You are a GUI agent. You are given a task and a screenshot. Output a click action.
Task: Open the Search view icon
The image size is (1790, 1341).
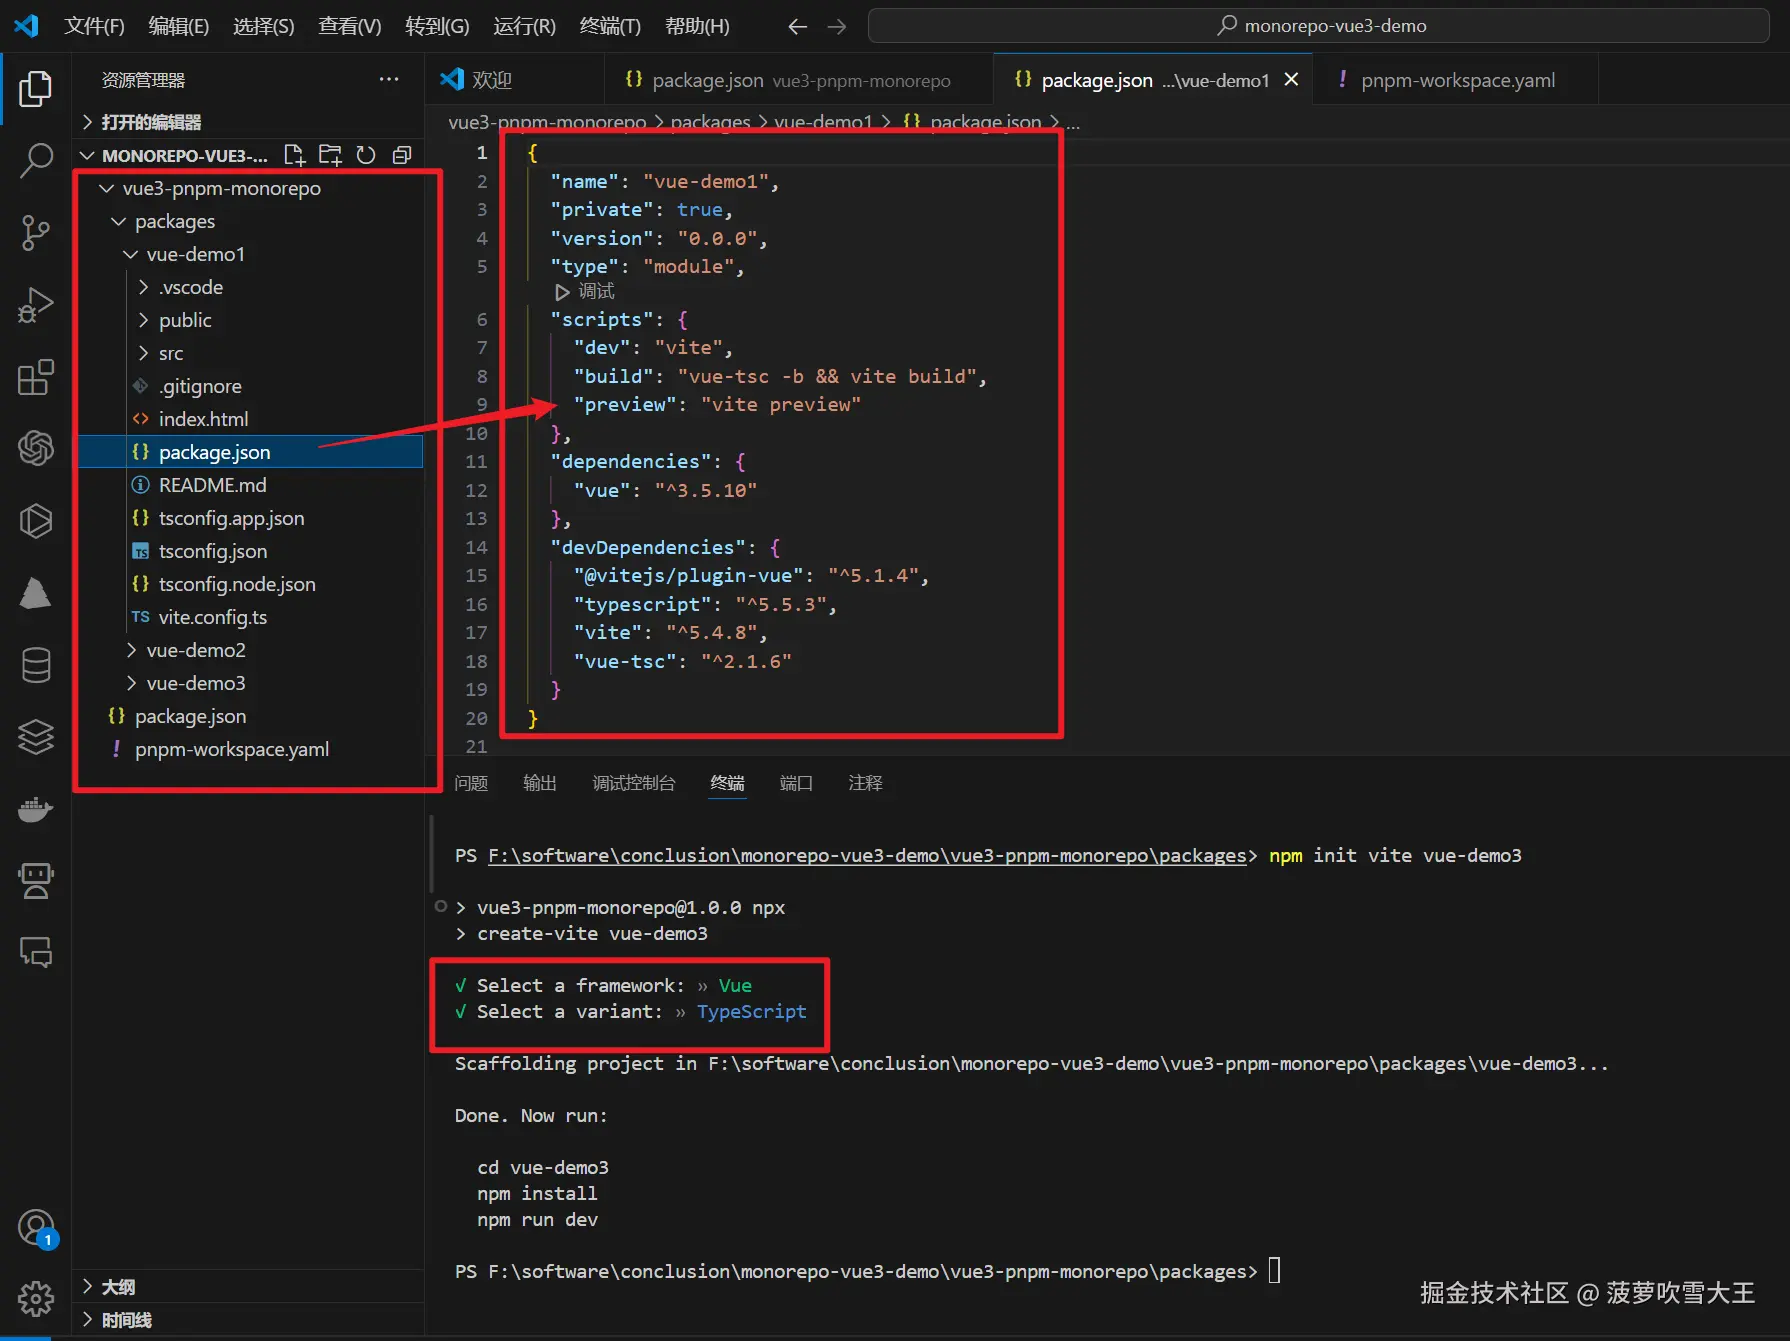pyautogui.click(x=36, y=160)
